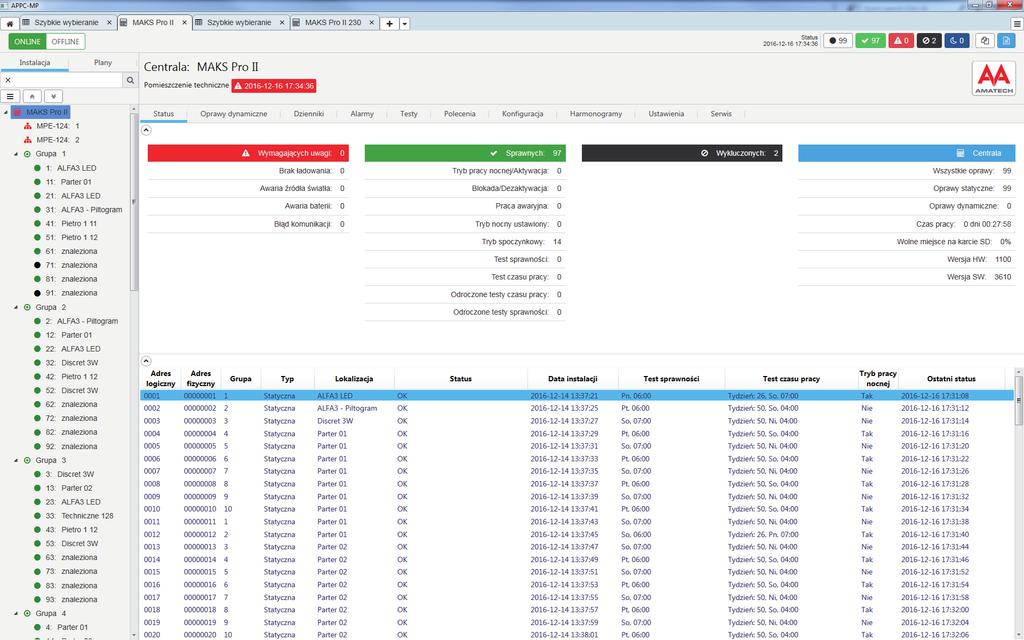Collapse the Grupa 3 tree node
The image size is (1024, 640).
16,460
